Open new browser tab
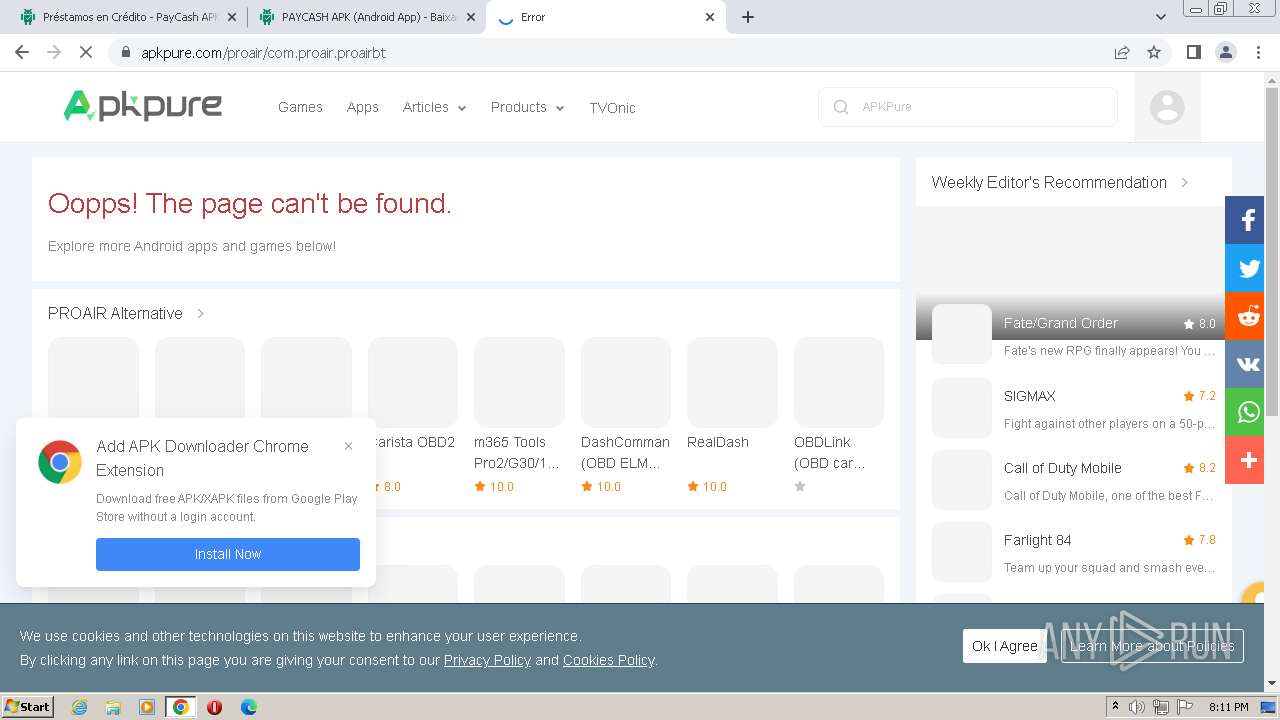1280x720 pixels. (x=748, y=17)
